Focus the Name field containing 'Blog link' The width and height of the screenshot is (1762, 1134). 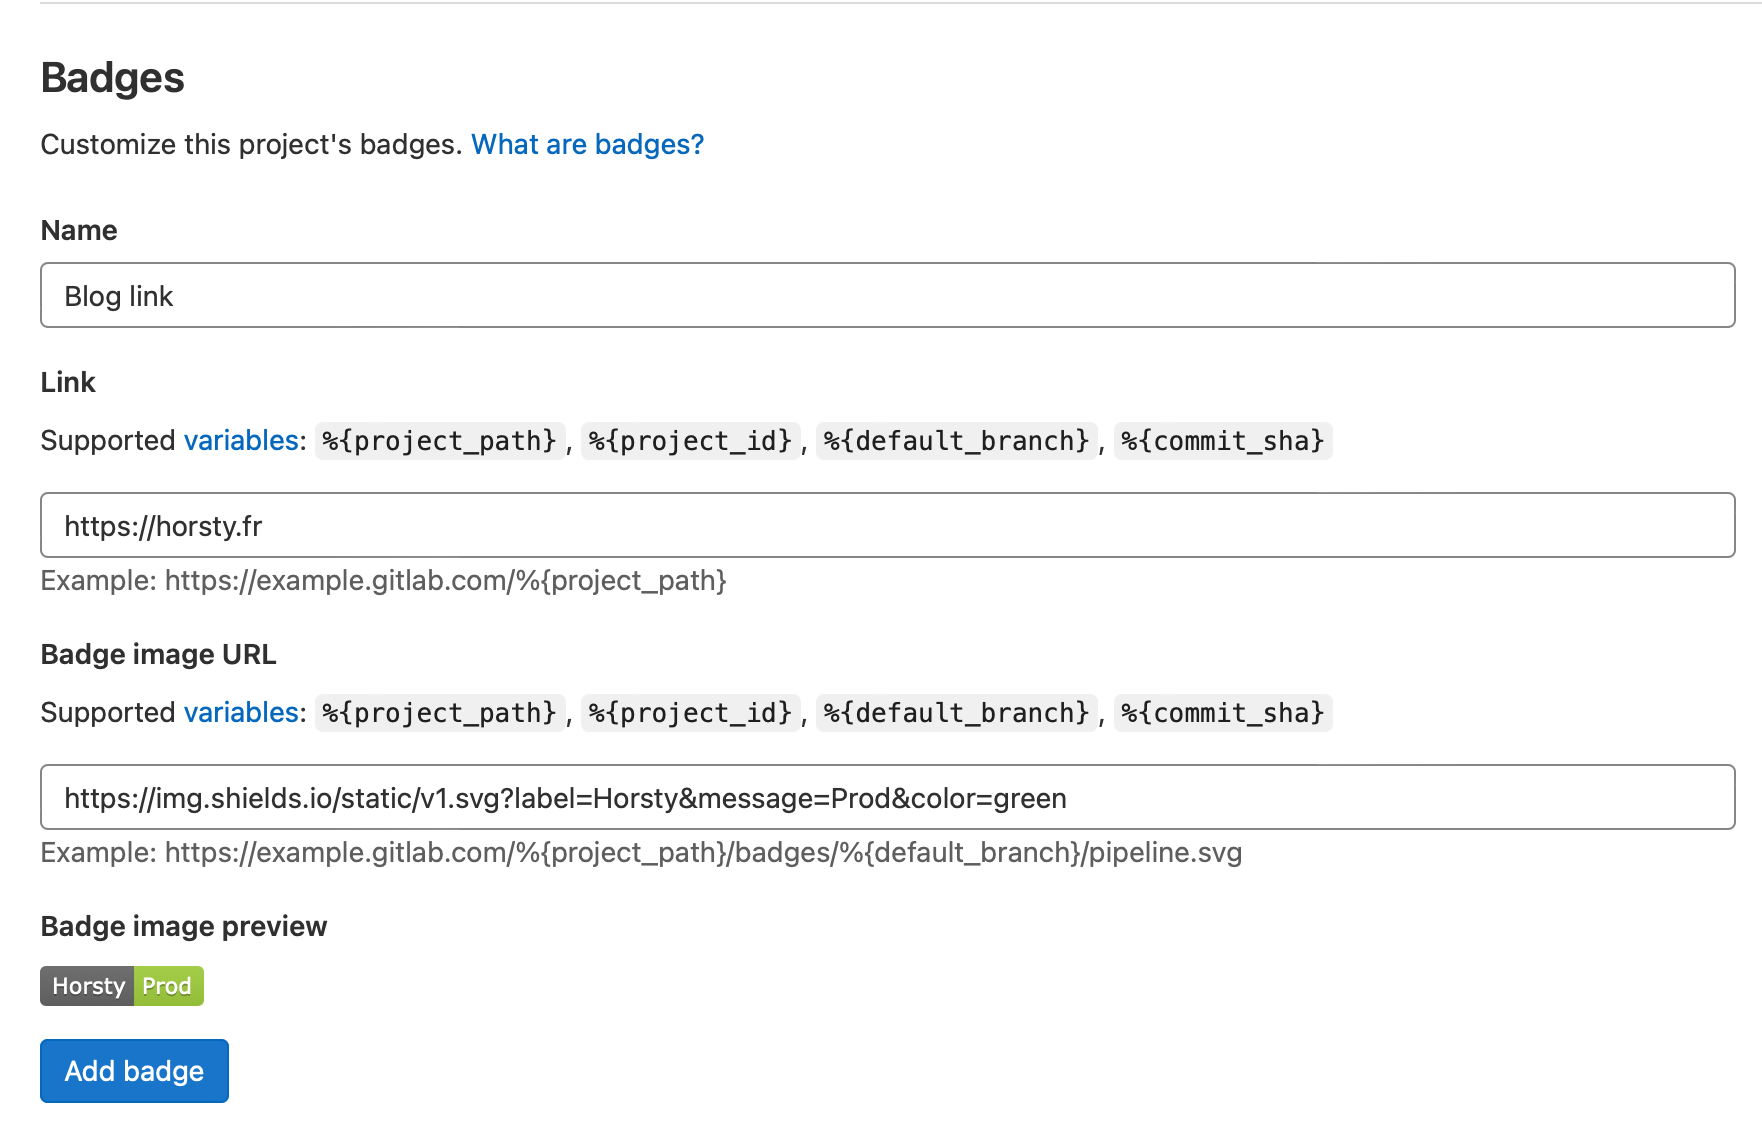pos(887,295)
